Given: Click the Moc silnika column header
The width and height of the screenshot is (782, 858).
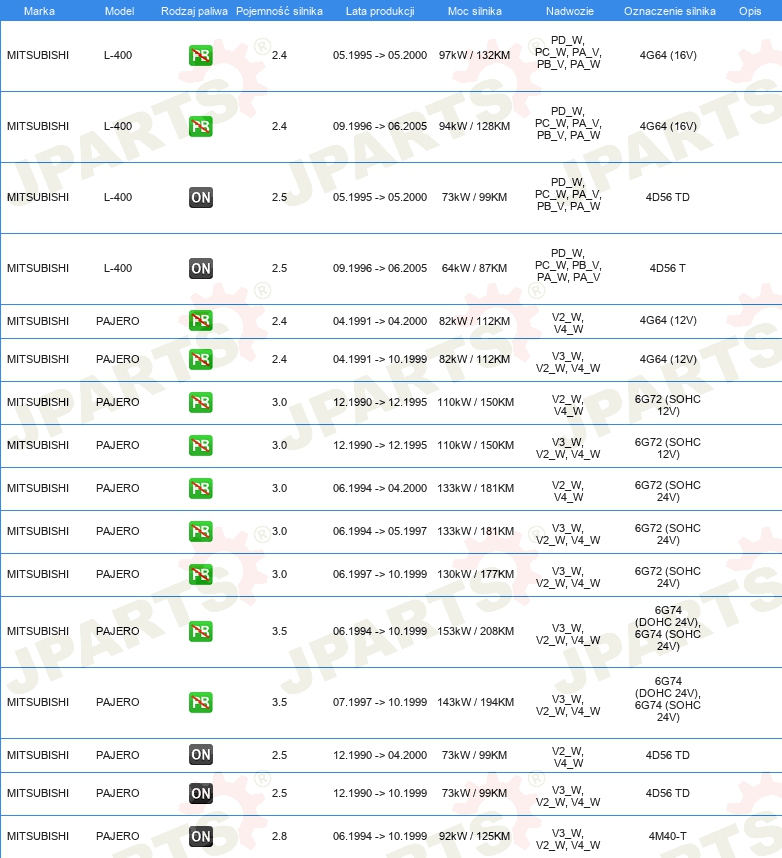Looking at the screenshot, I should 474,11.
